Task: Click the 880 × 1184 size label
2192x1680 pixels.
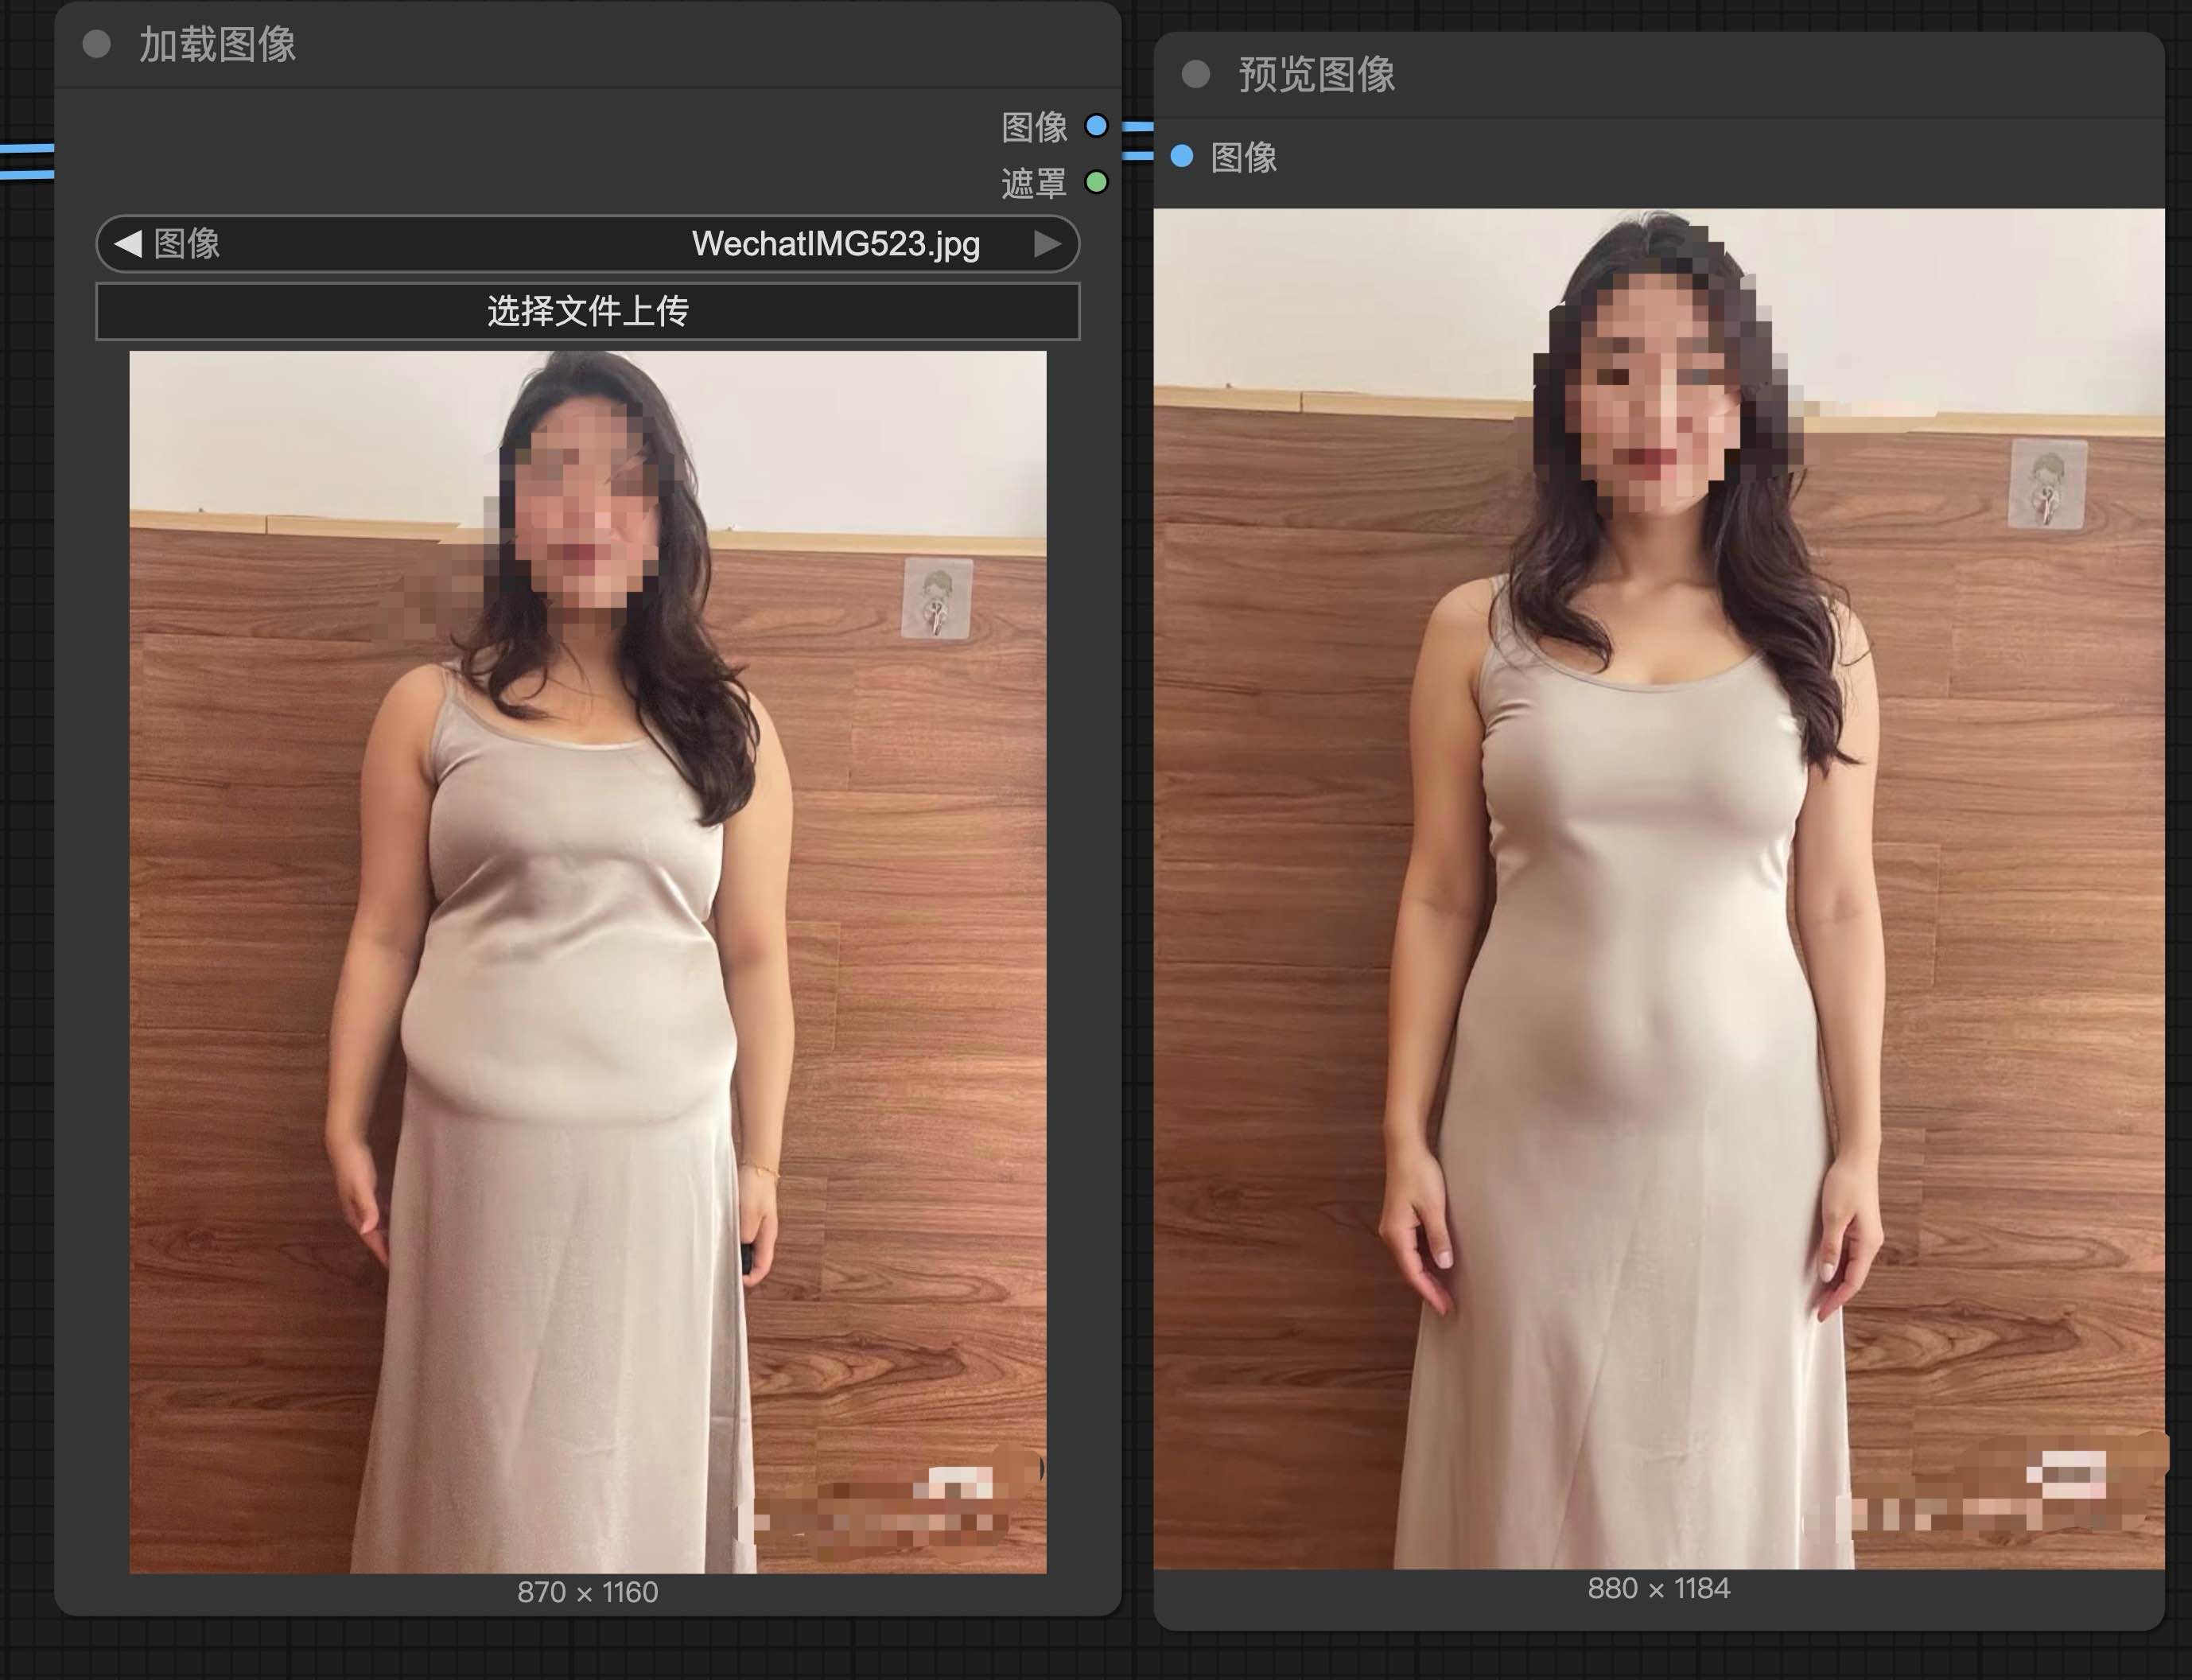Action: [1658, 1588]
